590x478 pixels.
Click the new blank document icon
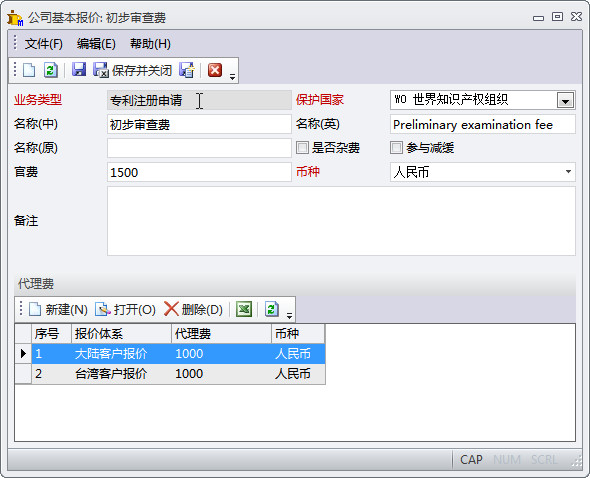click(29, 70)
